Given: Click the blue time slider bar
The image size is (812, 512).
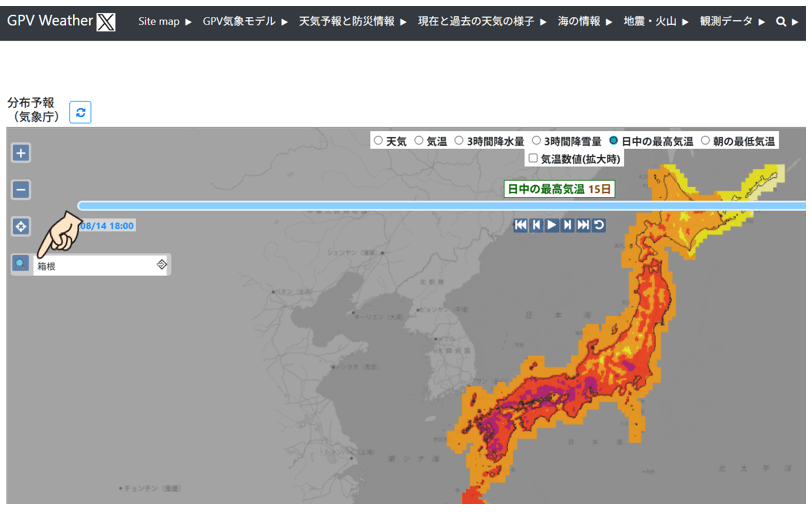Looking at the screenshot, I should coord(440,206).
